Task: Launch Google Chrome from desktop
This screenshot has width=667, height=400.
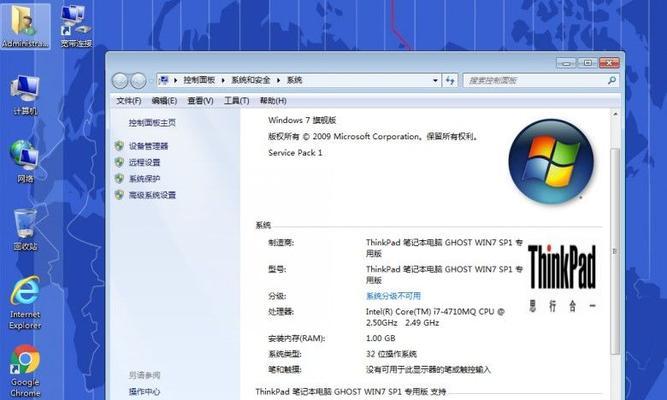Action: coord(25,371)
